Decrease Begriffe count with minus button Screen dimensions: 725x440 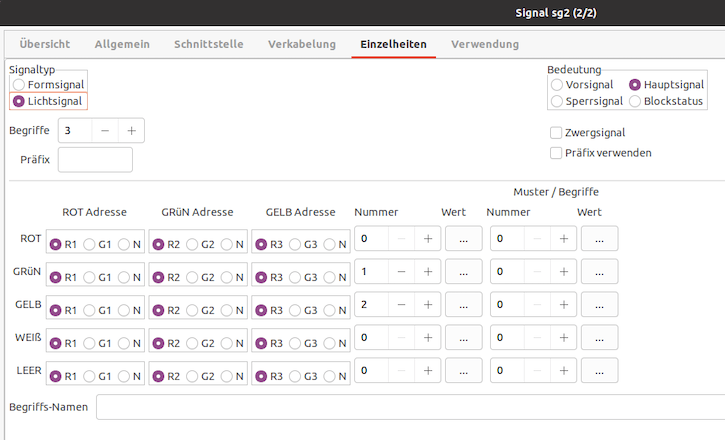point(105,130)
